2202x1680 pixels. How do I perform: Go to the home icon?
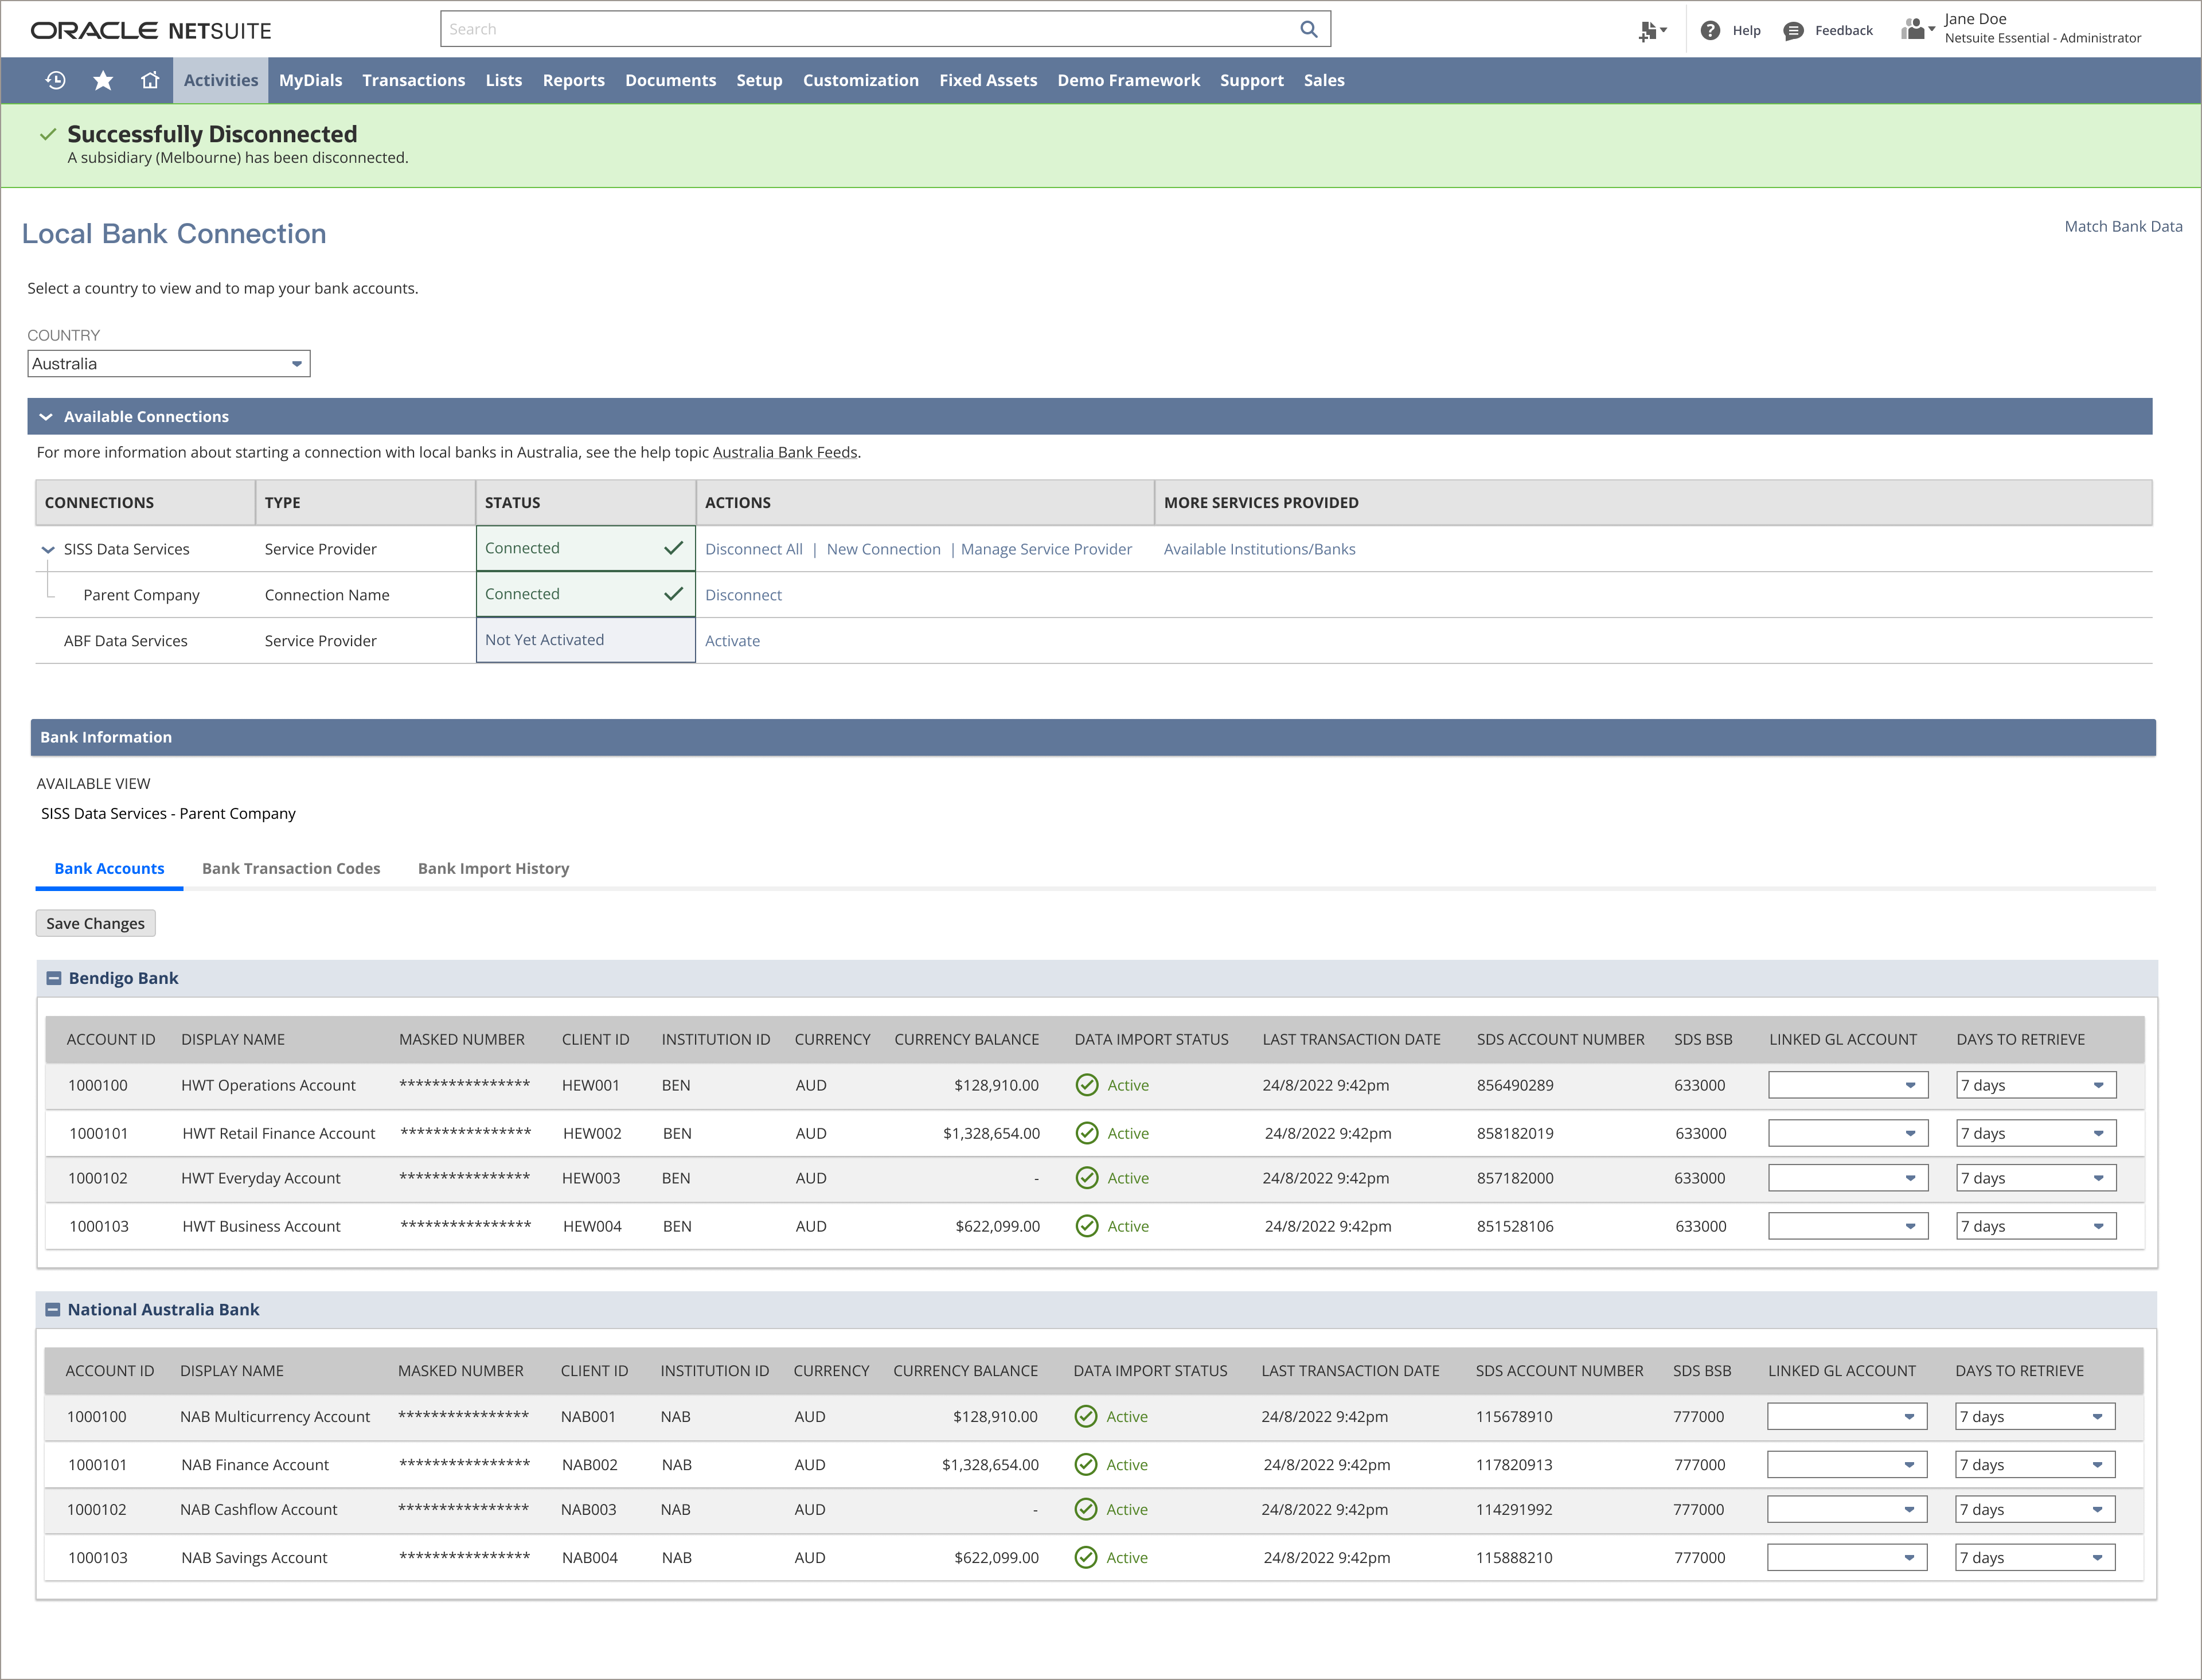150,80
